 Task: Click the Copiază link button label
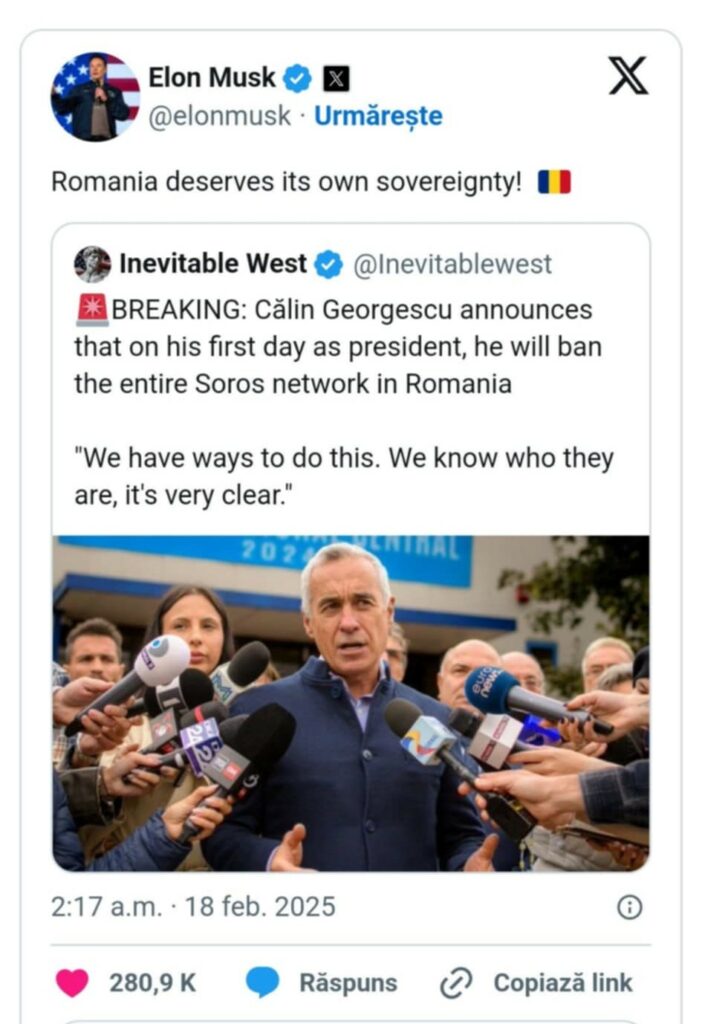click(563, 983)
